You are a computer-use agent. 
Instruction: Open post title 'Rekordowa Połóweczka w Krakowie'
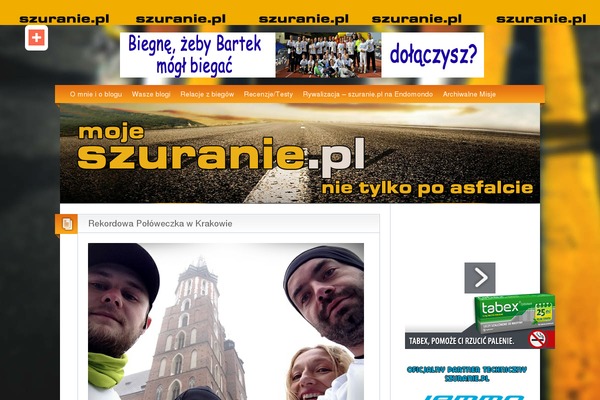(160, 224)
